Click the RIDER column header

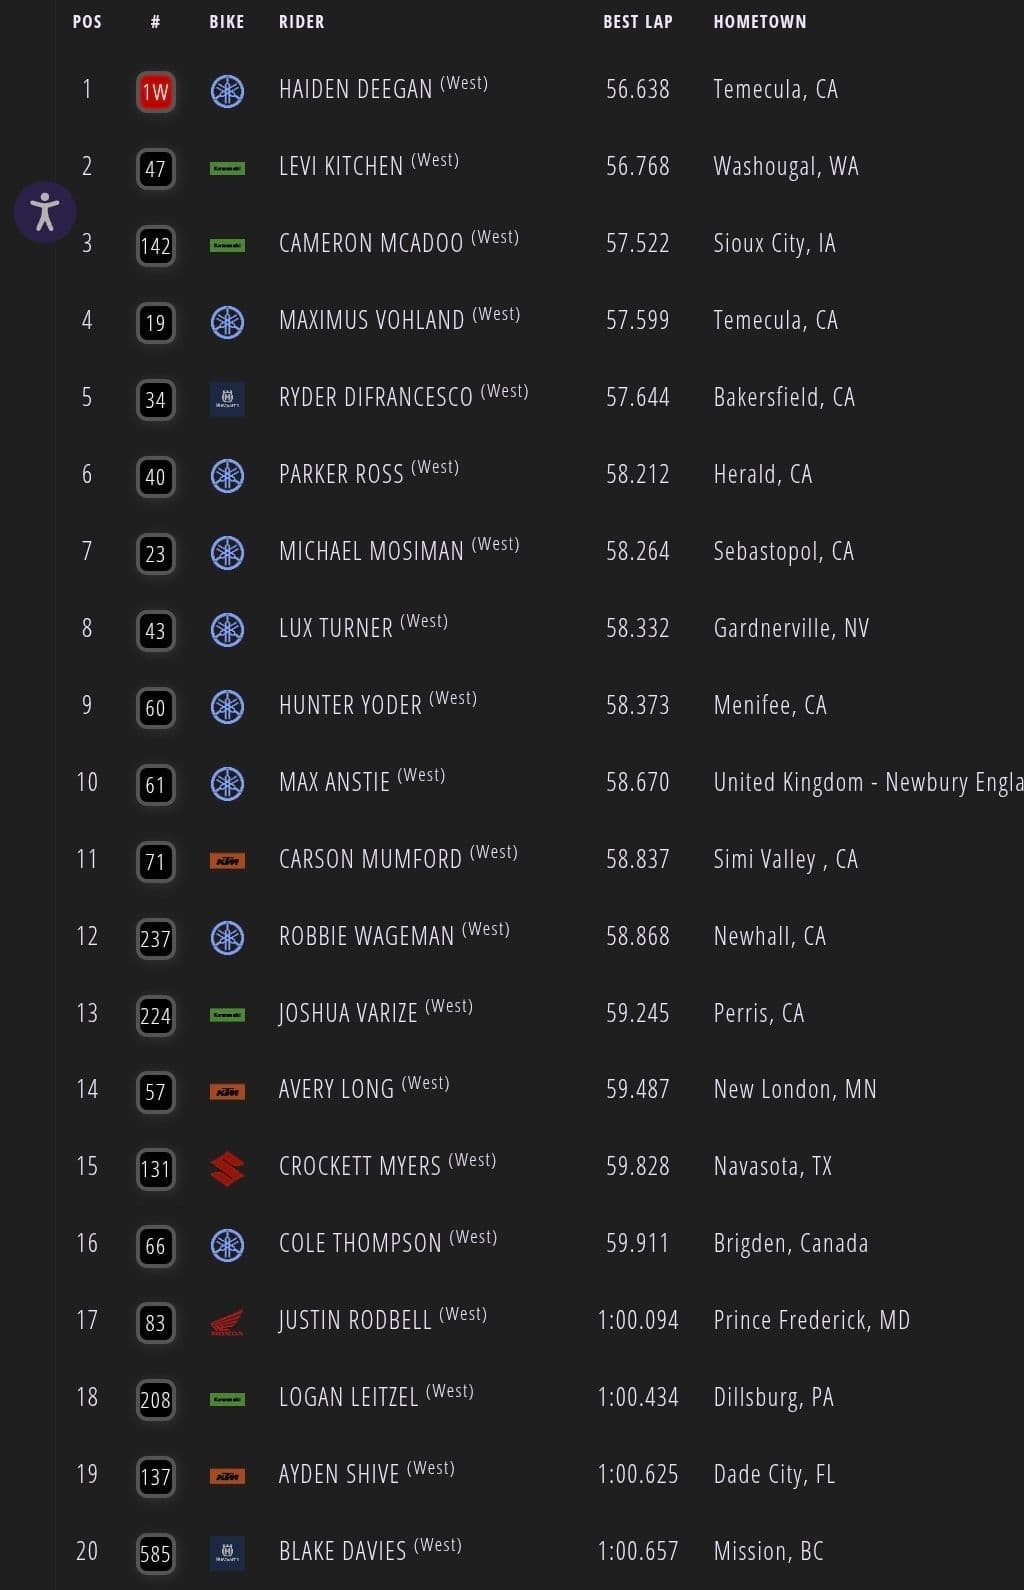301,22
